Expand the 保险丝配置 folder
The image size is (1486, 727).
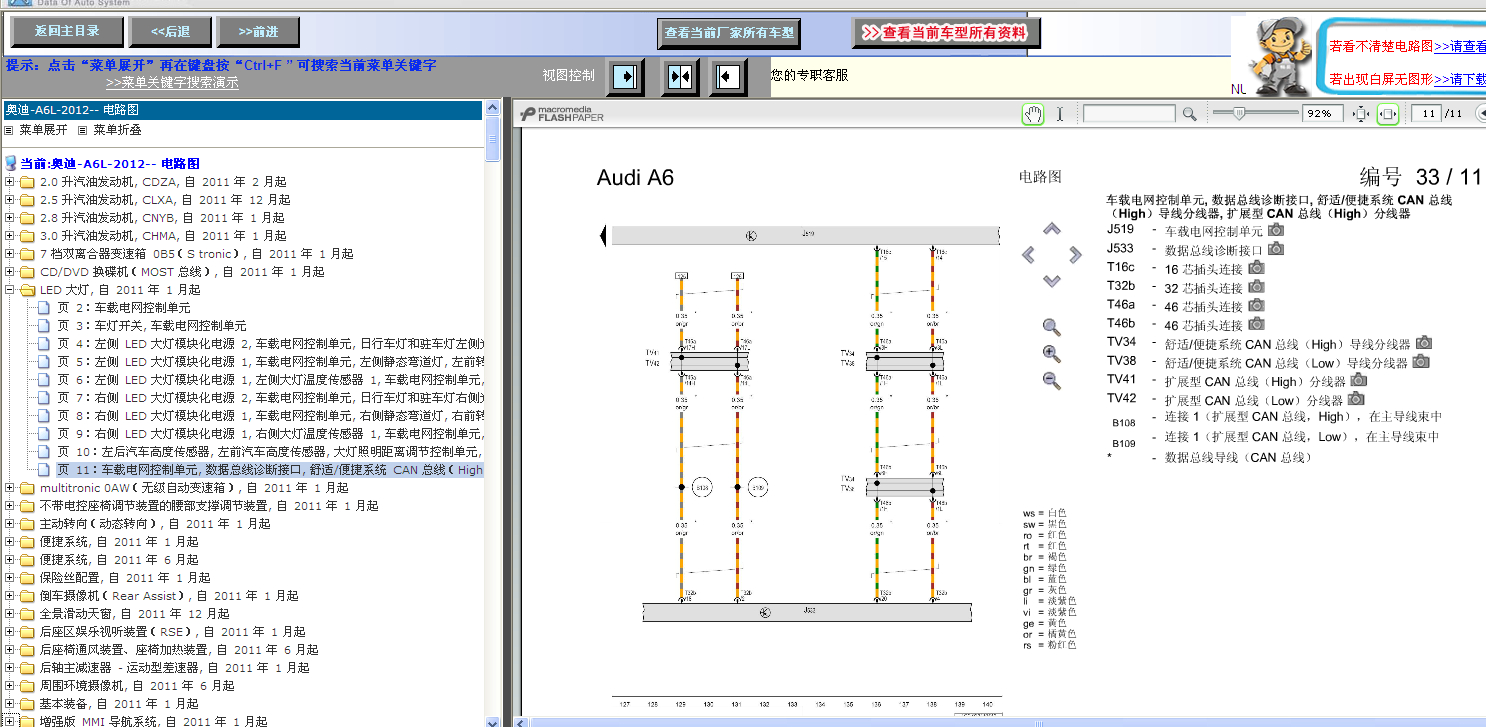tap(11, 578)
